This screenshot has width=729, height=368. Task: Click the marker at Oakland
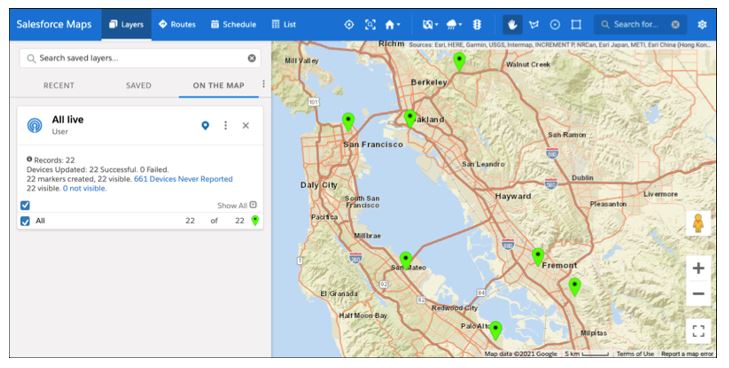(410, 118)
